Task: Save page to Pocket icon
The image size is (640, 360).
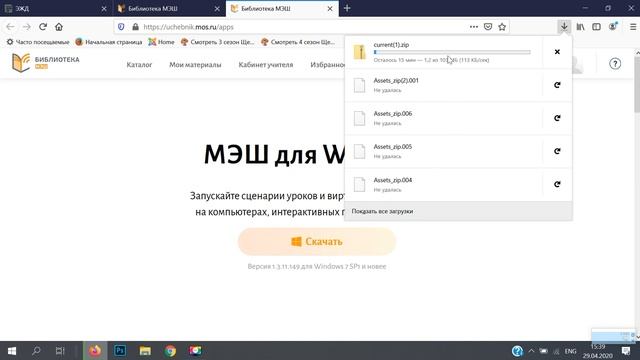Action: pyautogui.click(x=488, y=27)
